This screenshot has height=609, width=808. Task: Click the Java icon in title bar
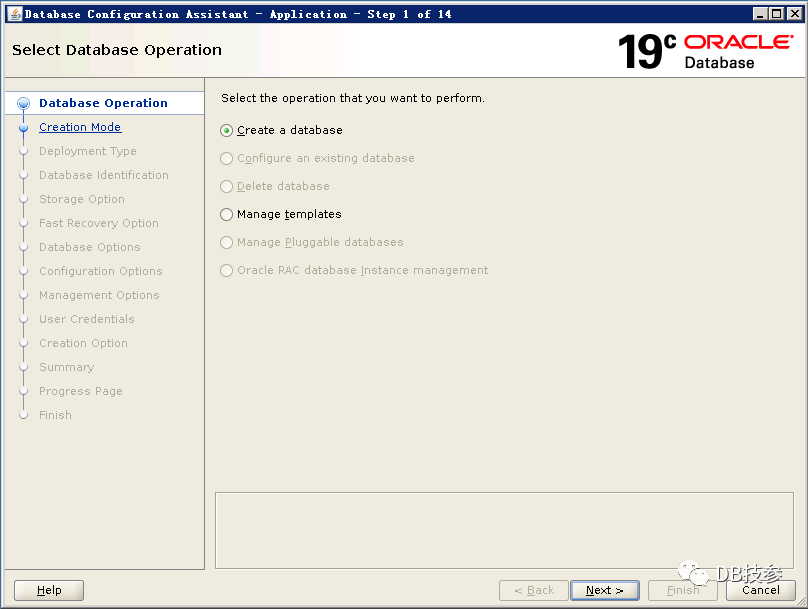click(14, 14)
